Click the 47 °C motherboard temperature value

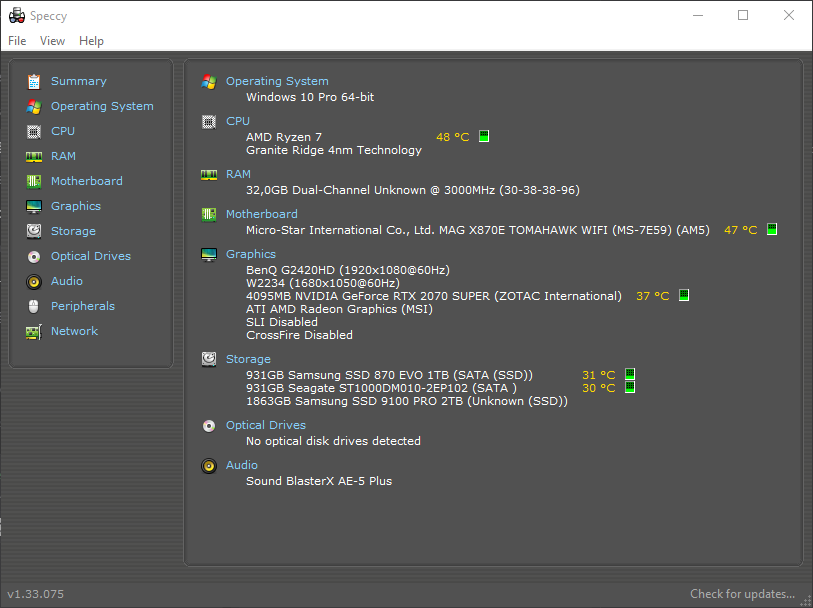click(x=740, y=230)
